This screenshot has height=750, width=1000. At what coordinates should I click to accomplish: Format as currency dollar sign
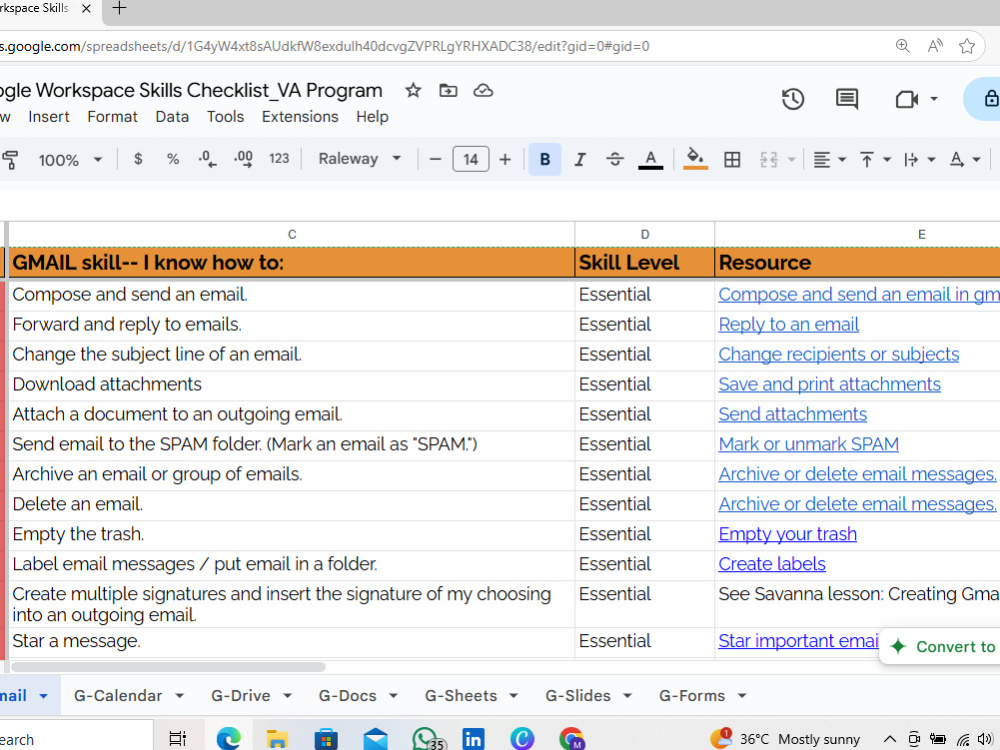[138, 159]
